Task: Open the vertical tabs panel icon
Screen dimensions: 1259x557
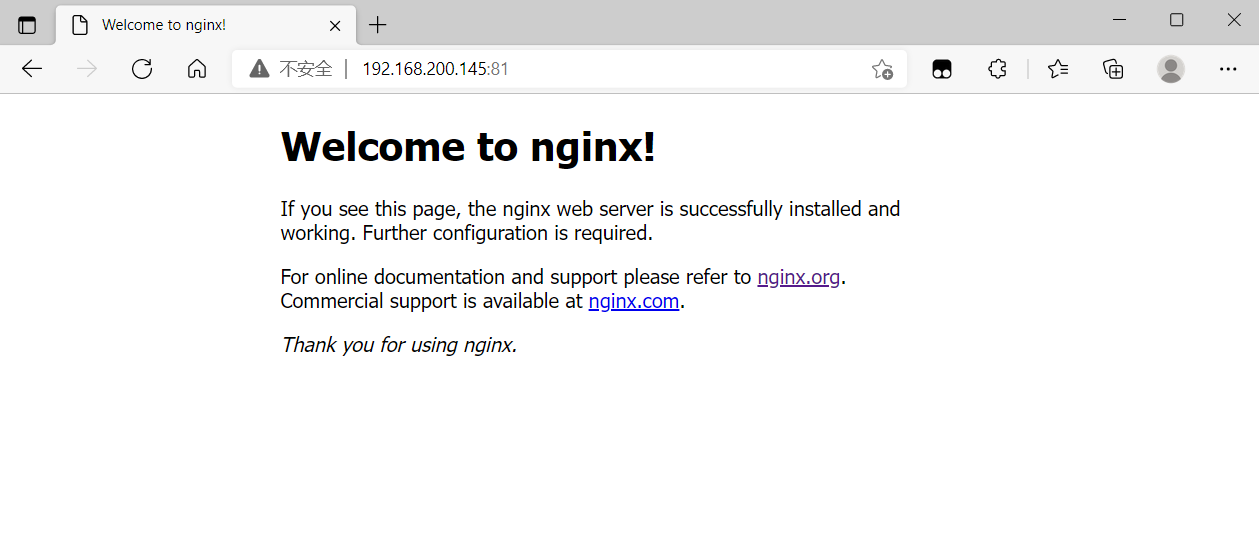Action: (x=27, y=25)
